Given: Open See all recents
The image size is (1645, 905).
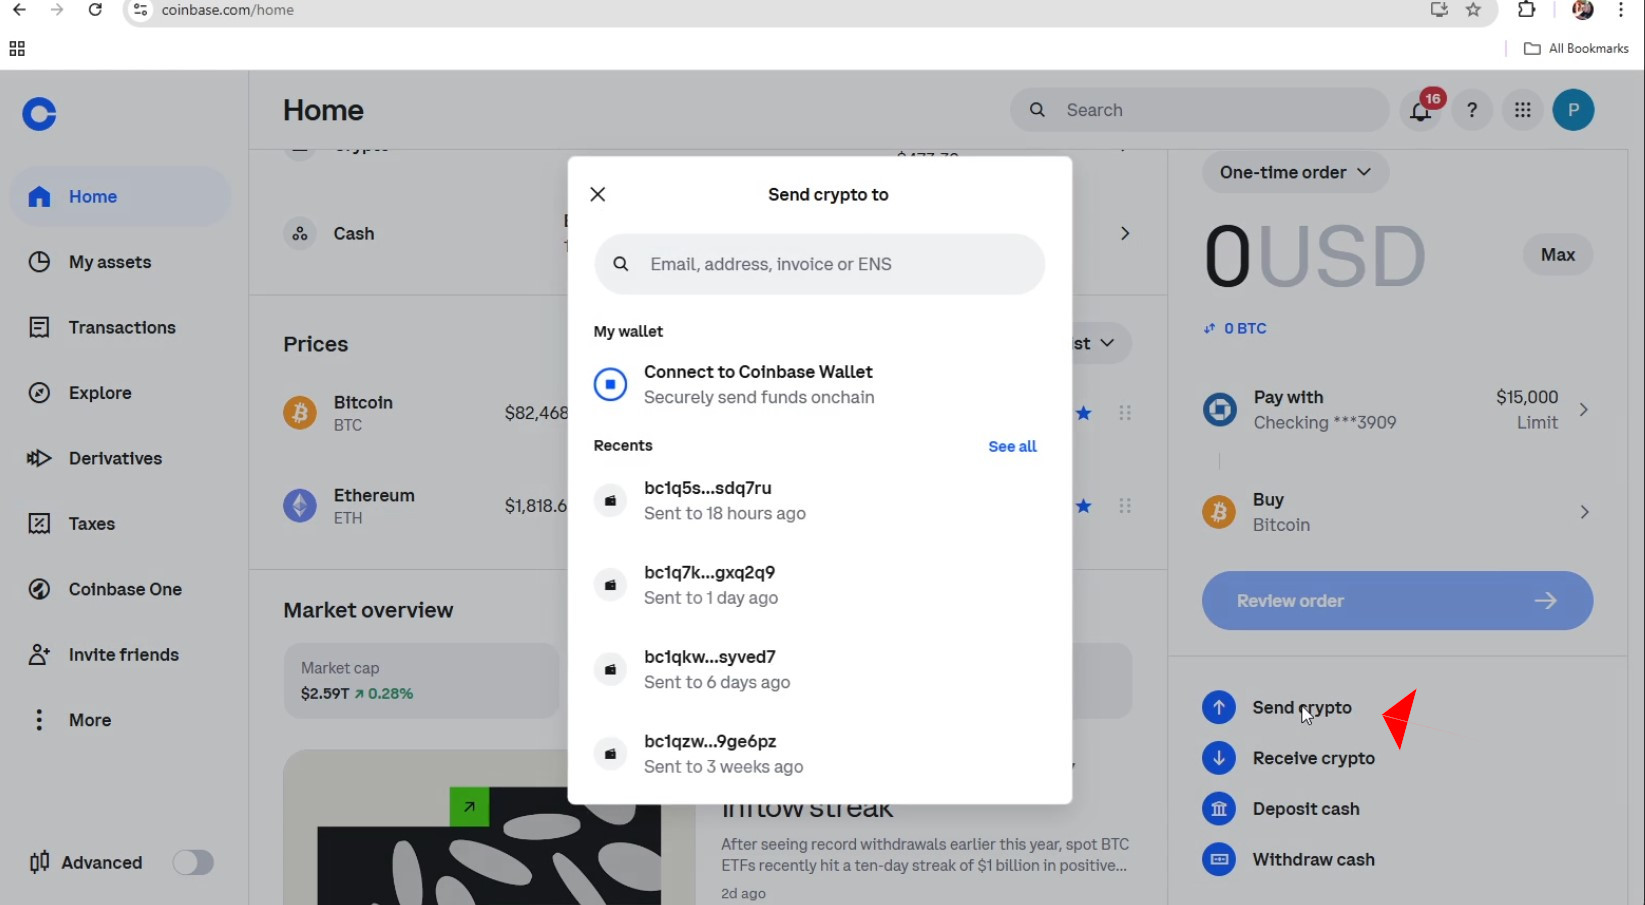Looking at the screenshot, I should tap(1012, 446).
